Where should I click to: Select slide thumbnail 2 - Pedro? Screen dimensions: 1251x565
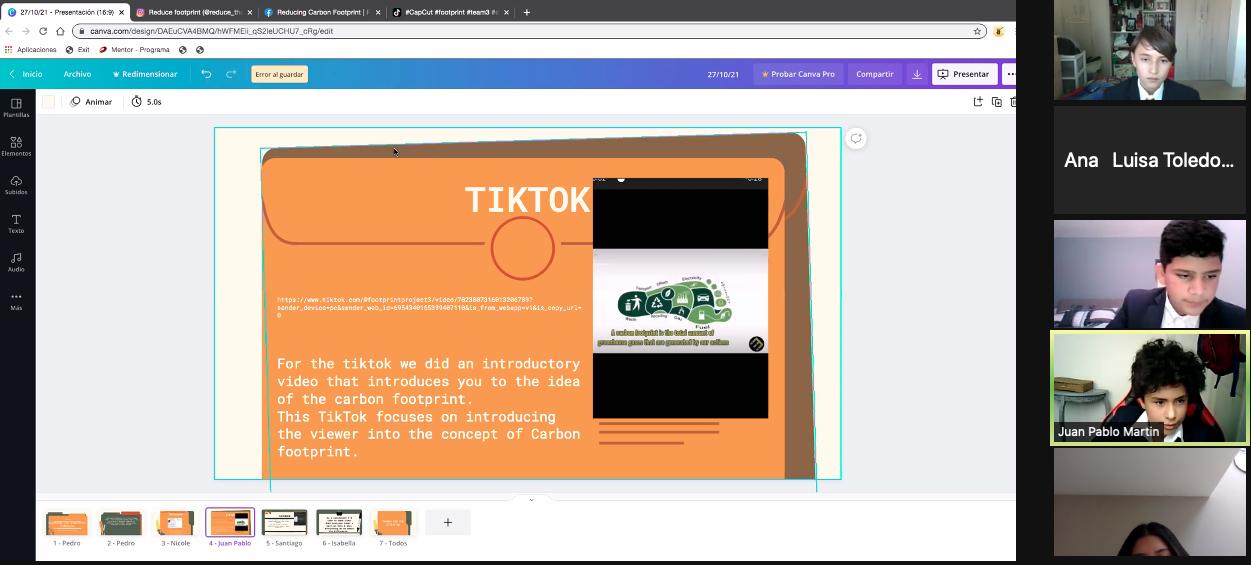pyautogui.click(x=121, y=523)
